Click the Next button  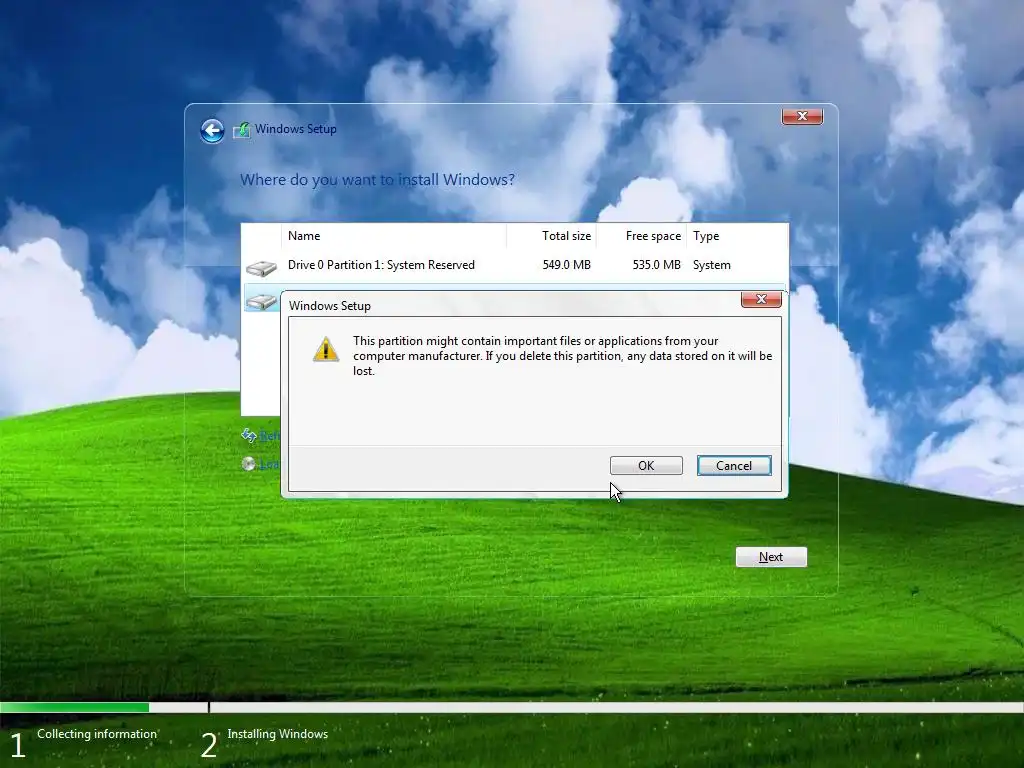(x=771, y=557)
